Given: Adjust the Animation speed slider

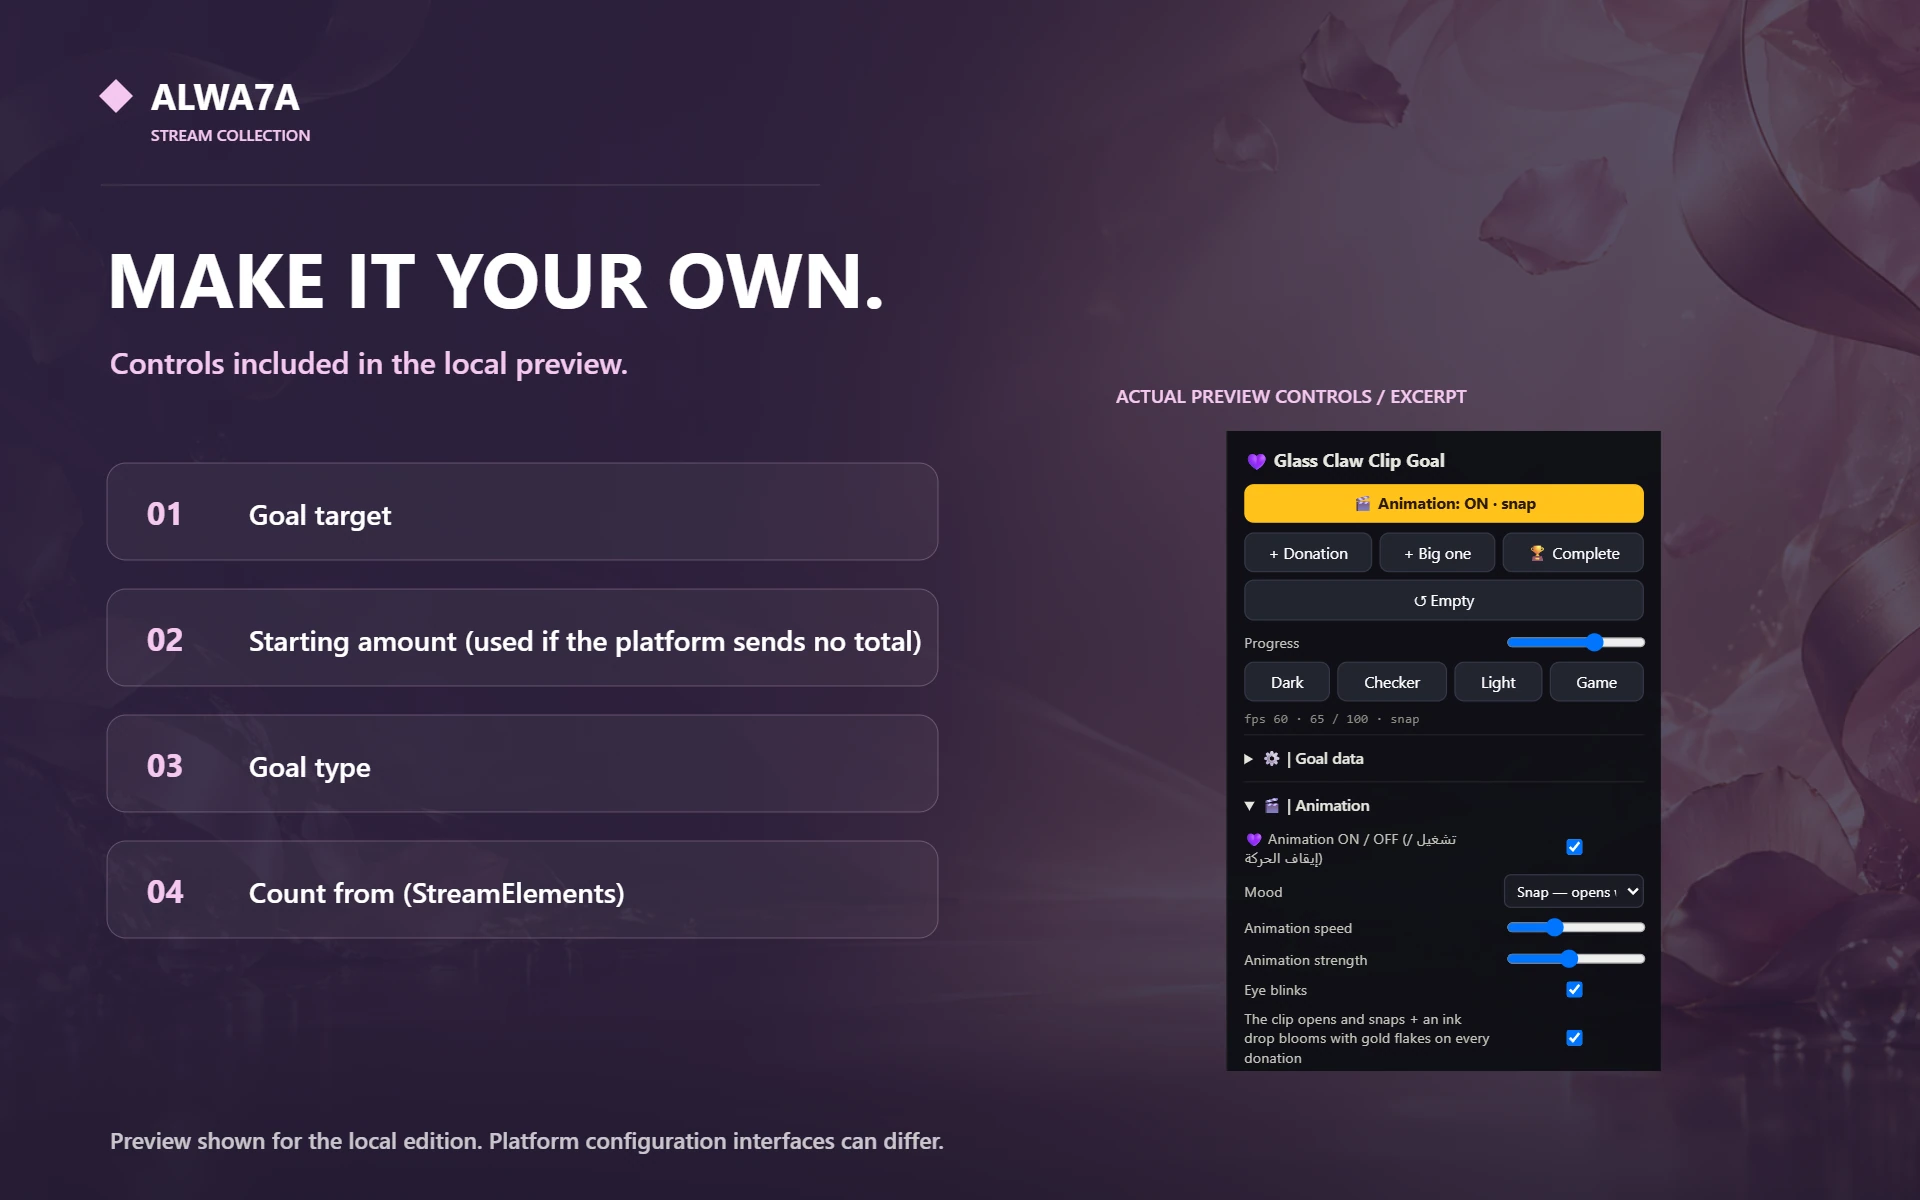Looking at the screenshot, I should [x=1575, y=927].
